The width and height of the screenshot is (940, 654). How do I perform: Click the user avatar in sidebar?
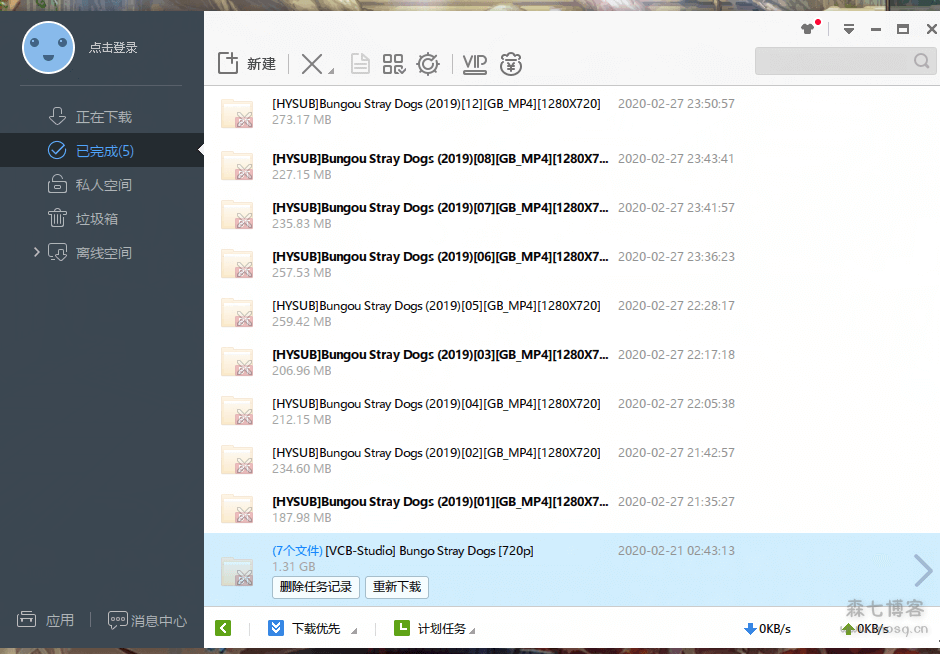[x=48, y=47]
